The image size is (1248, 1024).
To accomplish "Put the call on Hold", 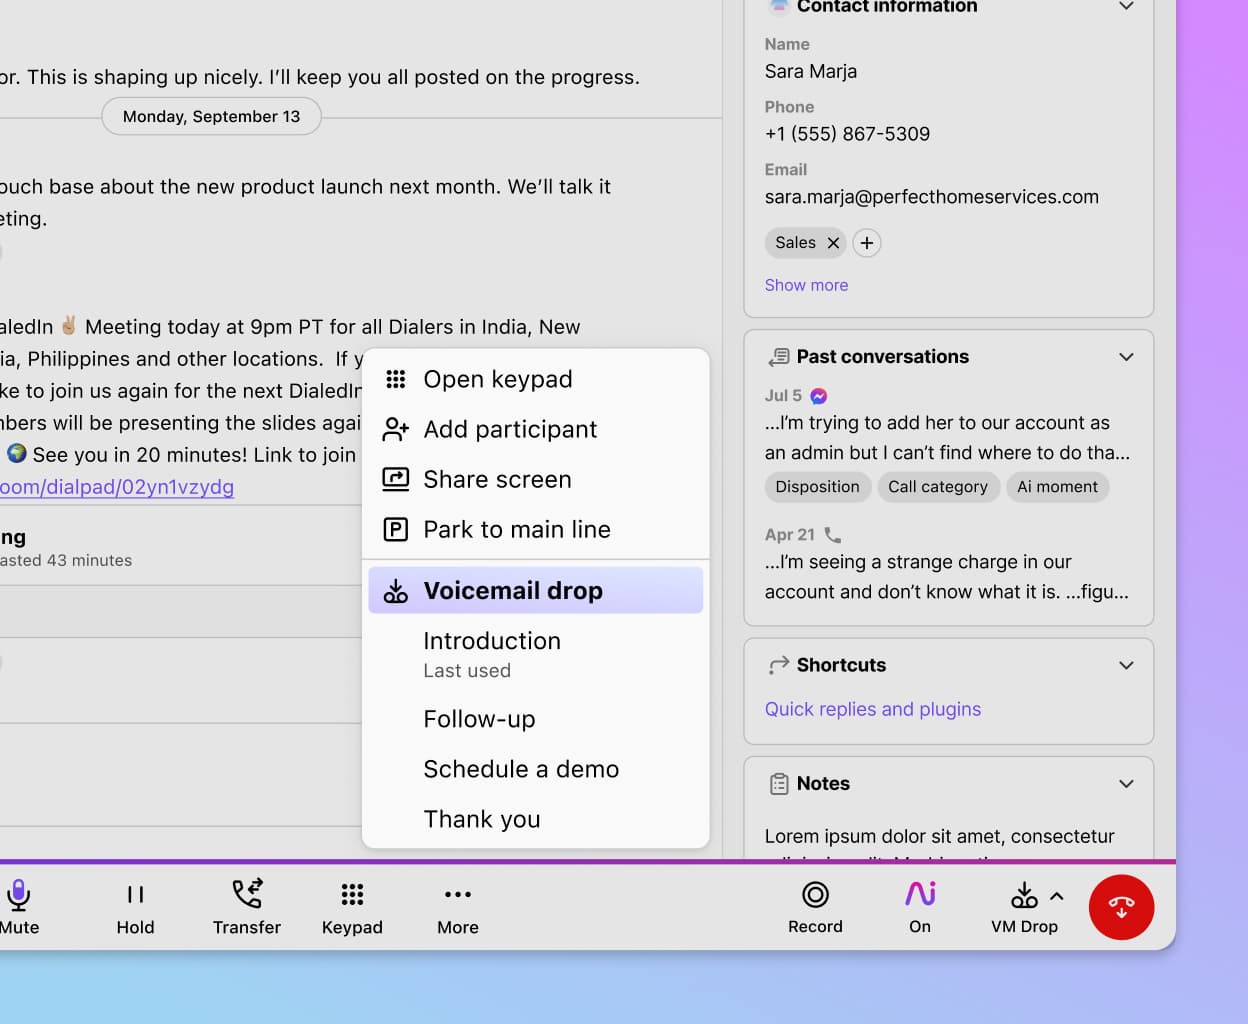I will tap(135, 895).
